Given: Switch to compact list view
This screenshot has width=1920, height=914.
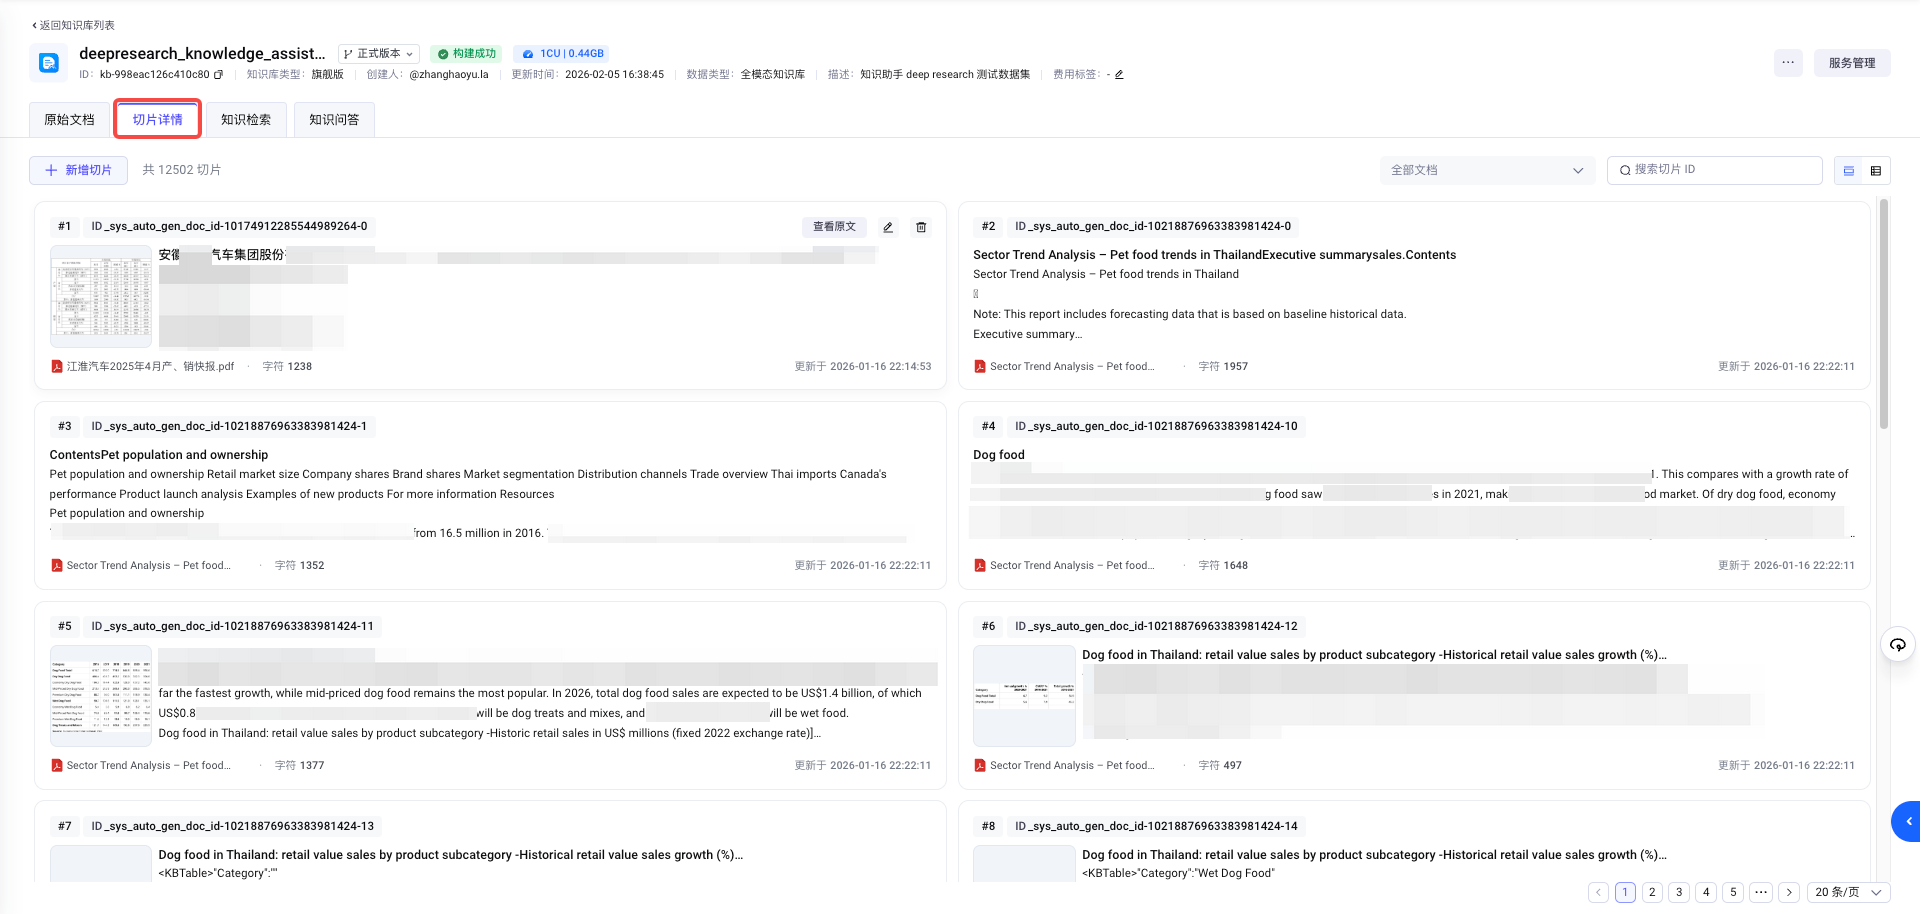Looking at the screenshot, I should [x=1876, y=171].
